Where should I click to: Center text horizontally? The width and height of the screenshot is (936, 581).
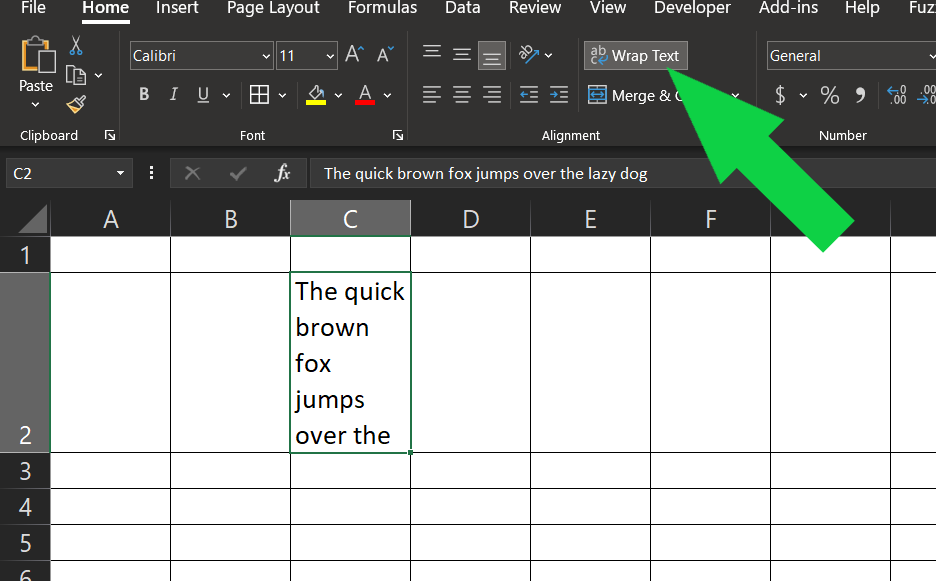point(461,95)
